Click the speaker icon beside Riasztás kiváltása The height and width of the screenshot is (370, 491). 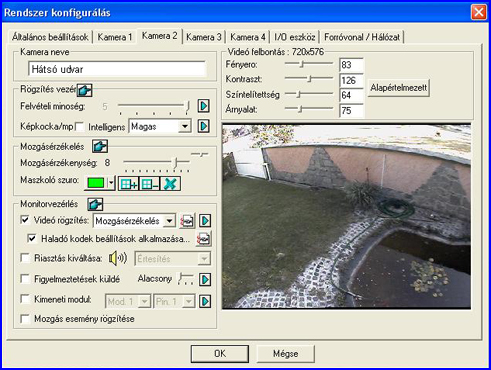(x=118, y=258)
